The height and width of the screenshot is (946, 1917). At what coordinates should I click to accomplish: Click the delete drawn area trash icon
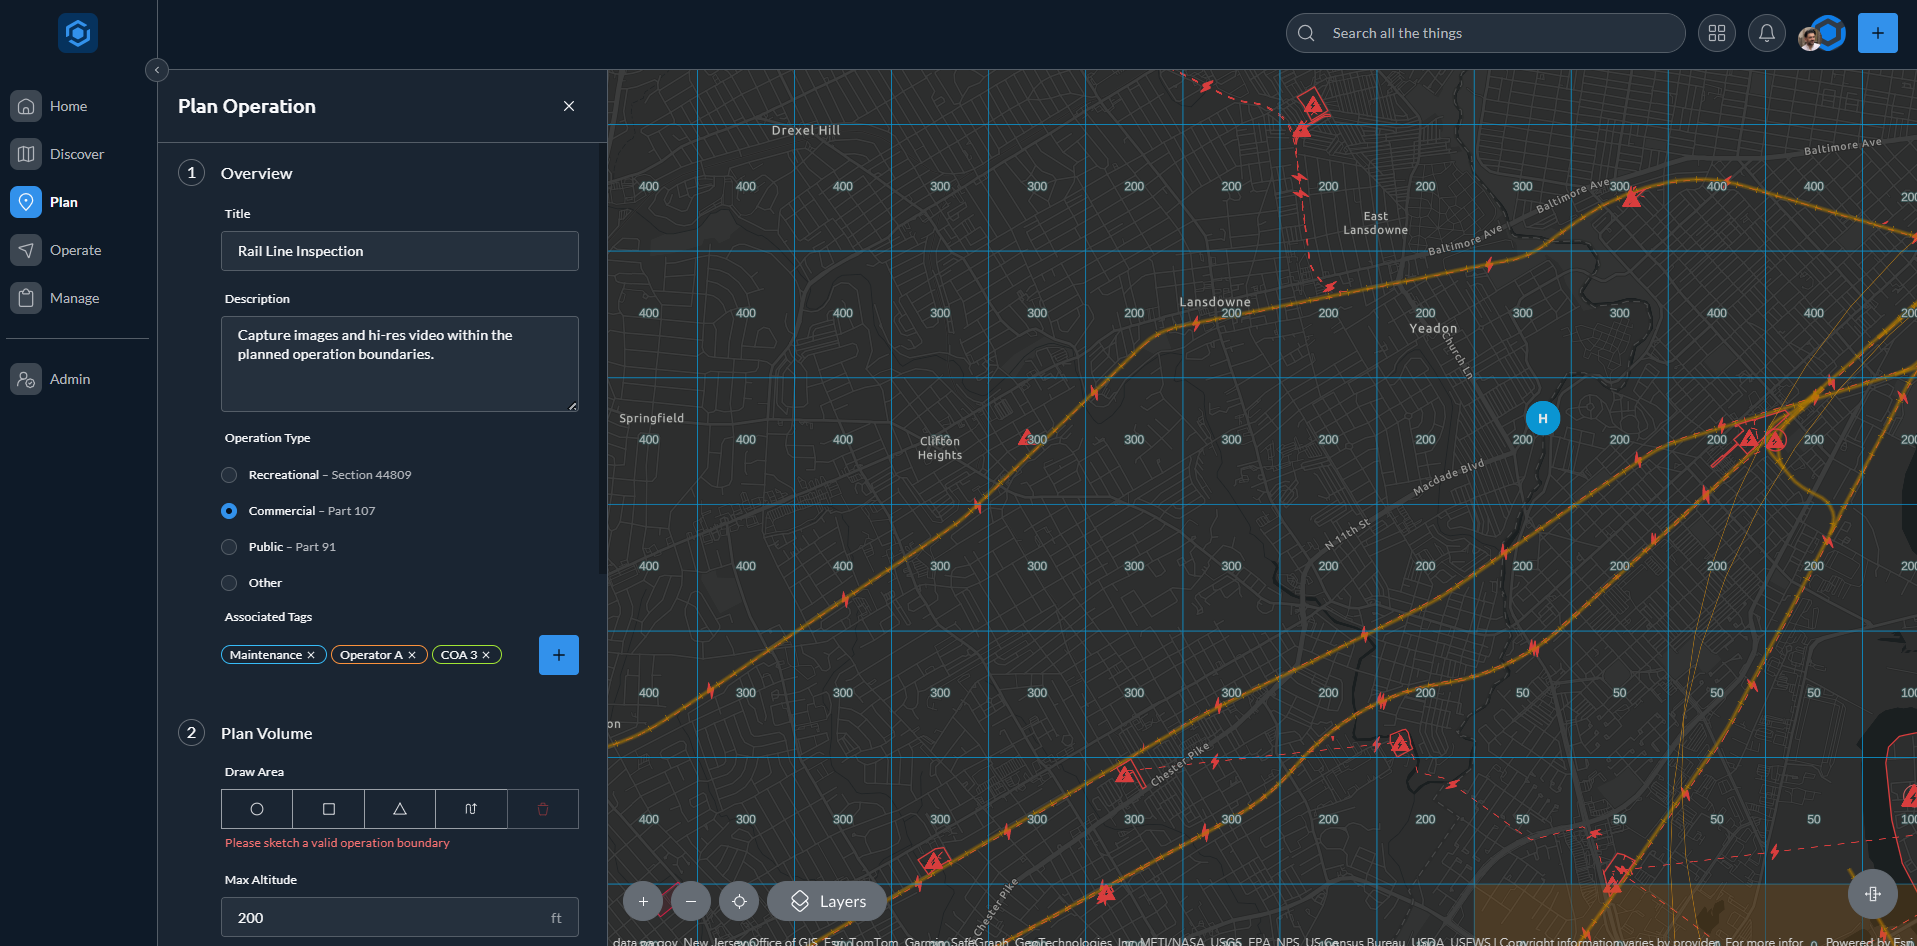point(543,809)
